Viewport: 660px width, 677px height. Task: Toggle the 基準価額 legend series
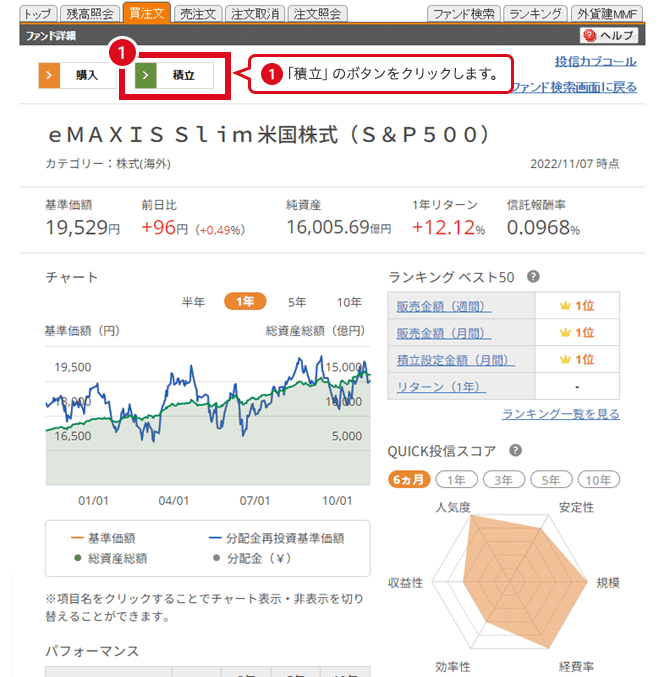(x=103, y=538)
